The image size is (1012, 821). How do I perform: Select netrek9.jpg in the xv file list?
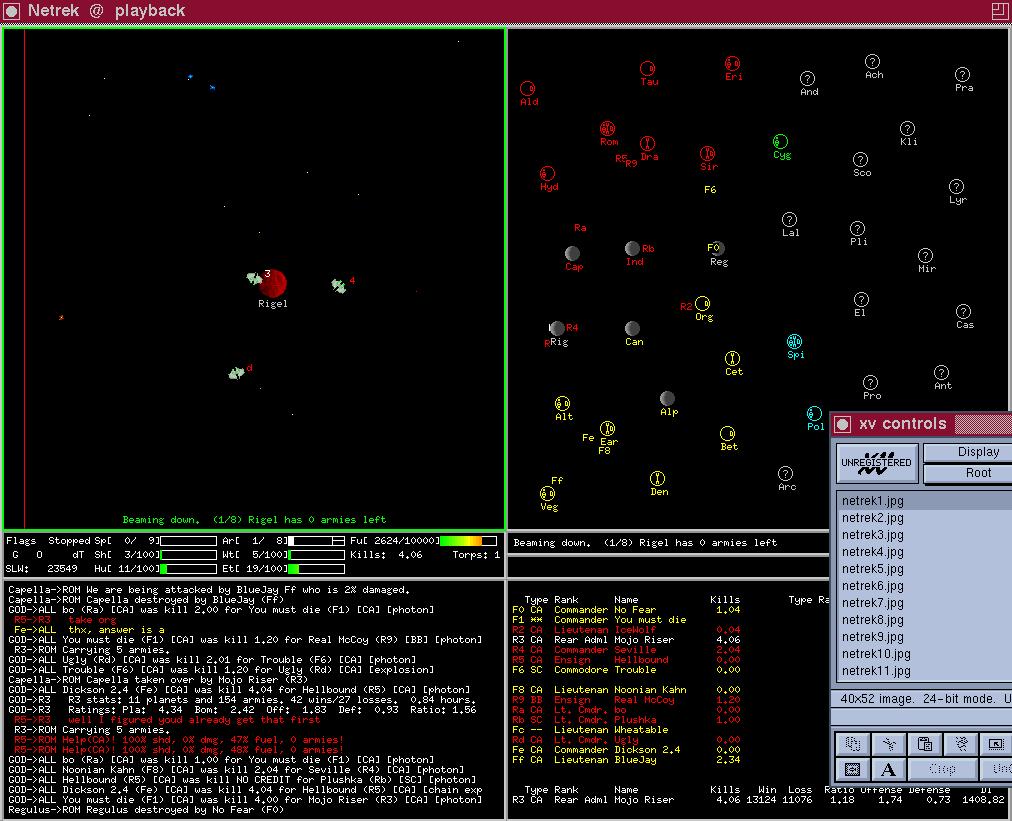(x=924, y=637)
